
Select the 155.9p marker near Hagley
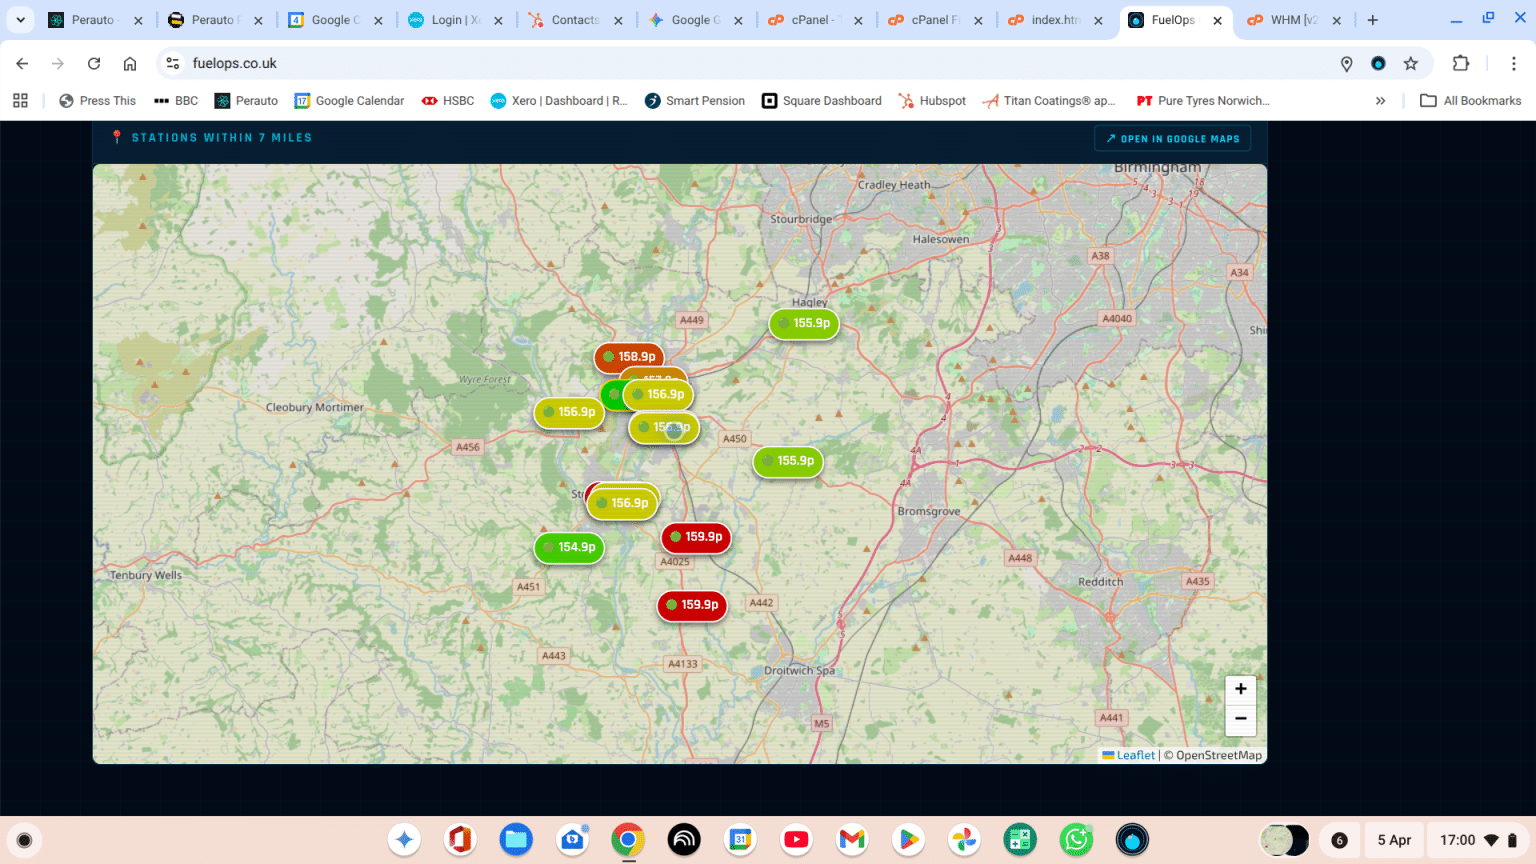(803, 323)
